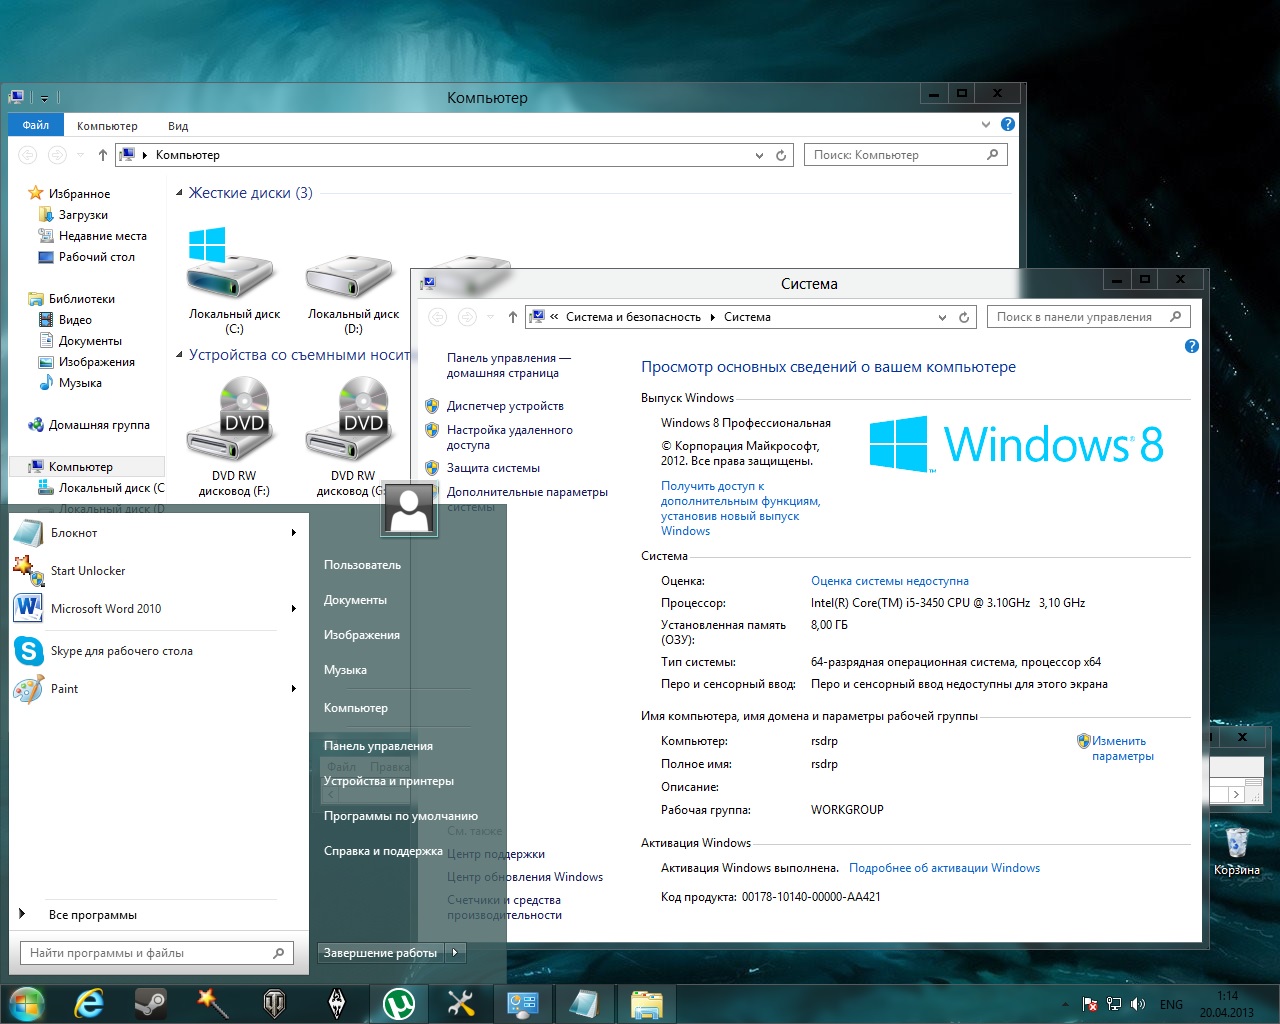
Task: Go up one level in Computer window
Action: click(x=102, y=155)
